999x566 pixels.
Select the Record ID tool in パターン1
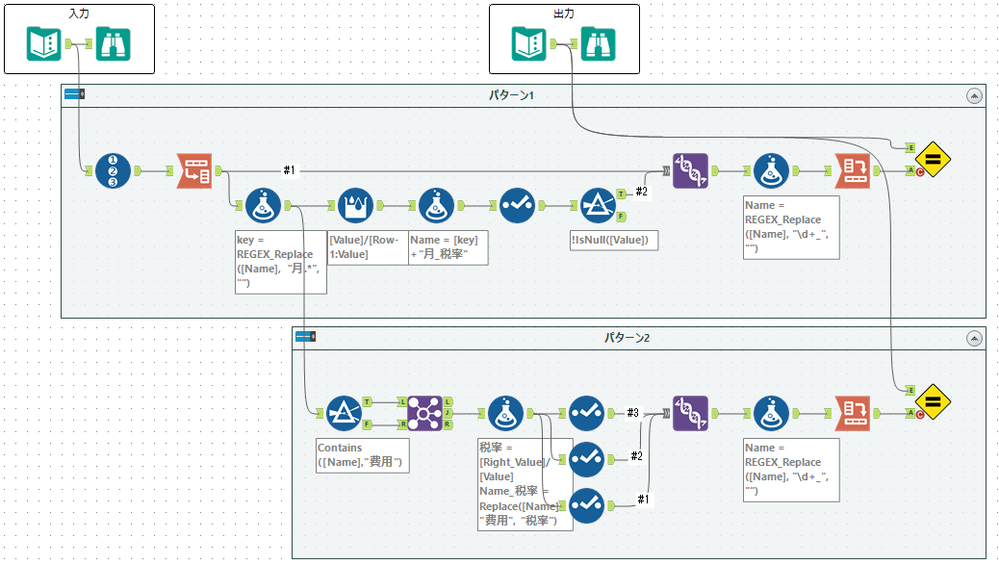(113, 171)
